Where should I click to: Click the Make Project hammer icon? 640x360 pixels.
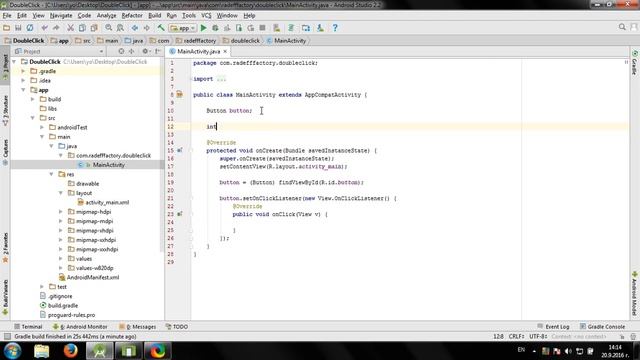(161, 28)
